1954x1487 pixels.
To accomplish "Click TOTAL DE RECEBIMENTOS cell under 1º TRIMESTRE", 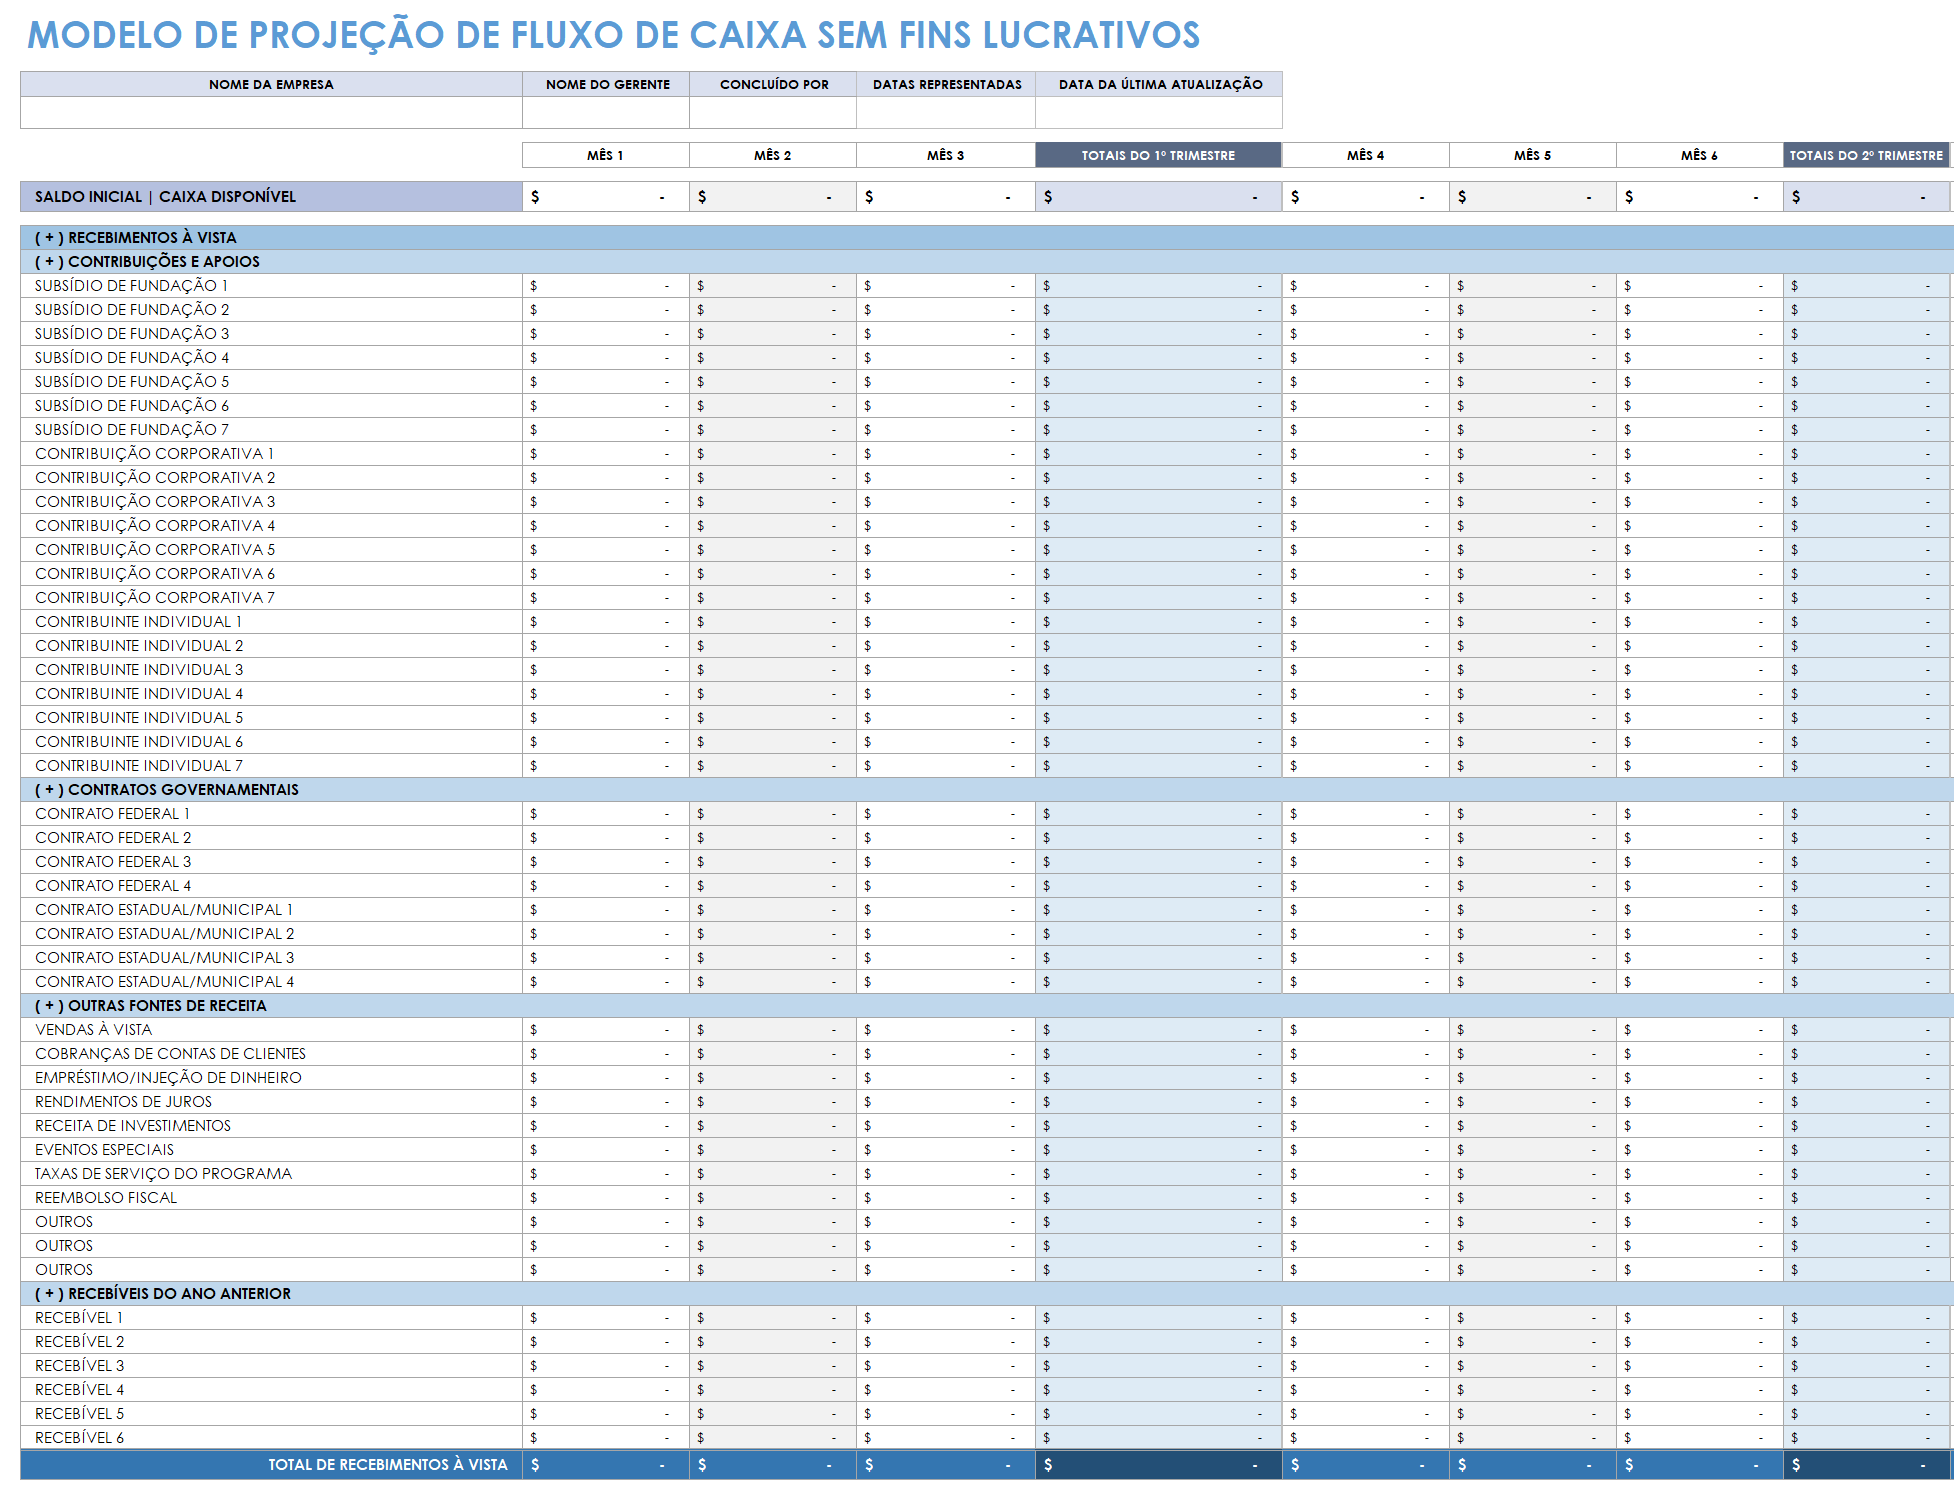I will [x=1159, y=1465].
